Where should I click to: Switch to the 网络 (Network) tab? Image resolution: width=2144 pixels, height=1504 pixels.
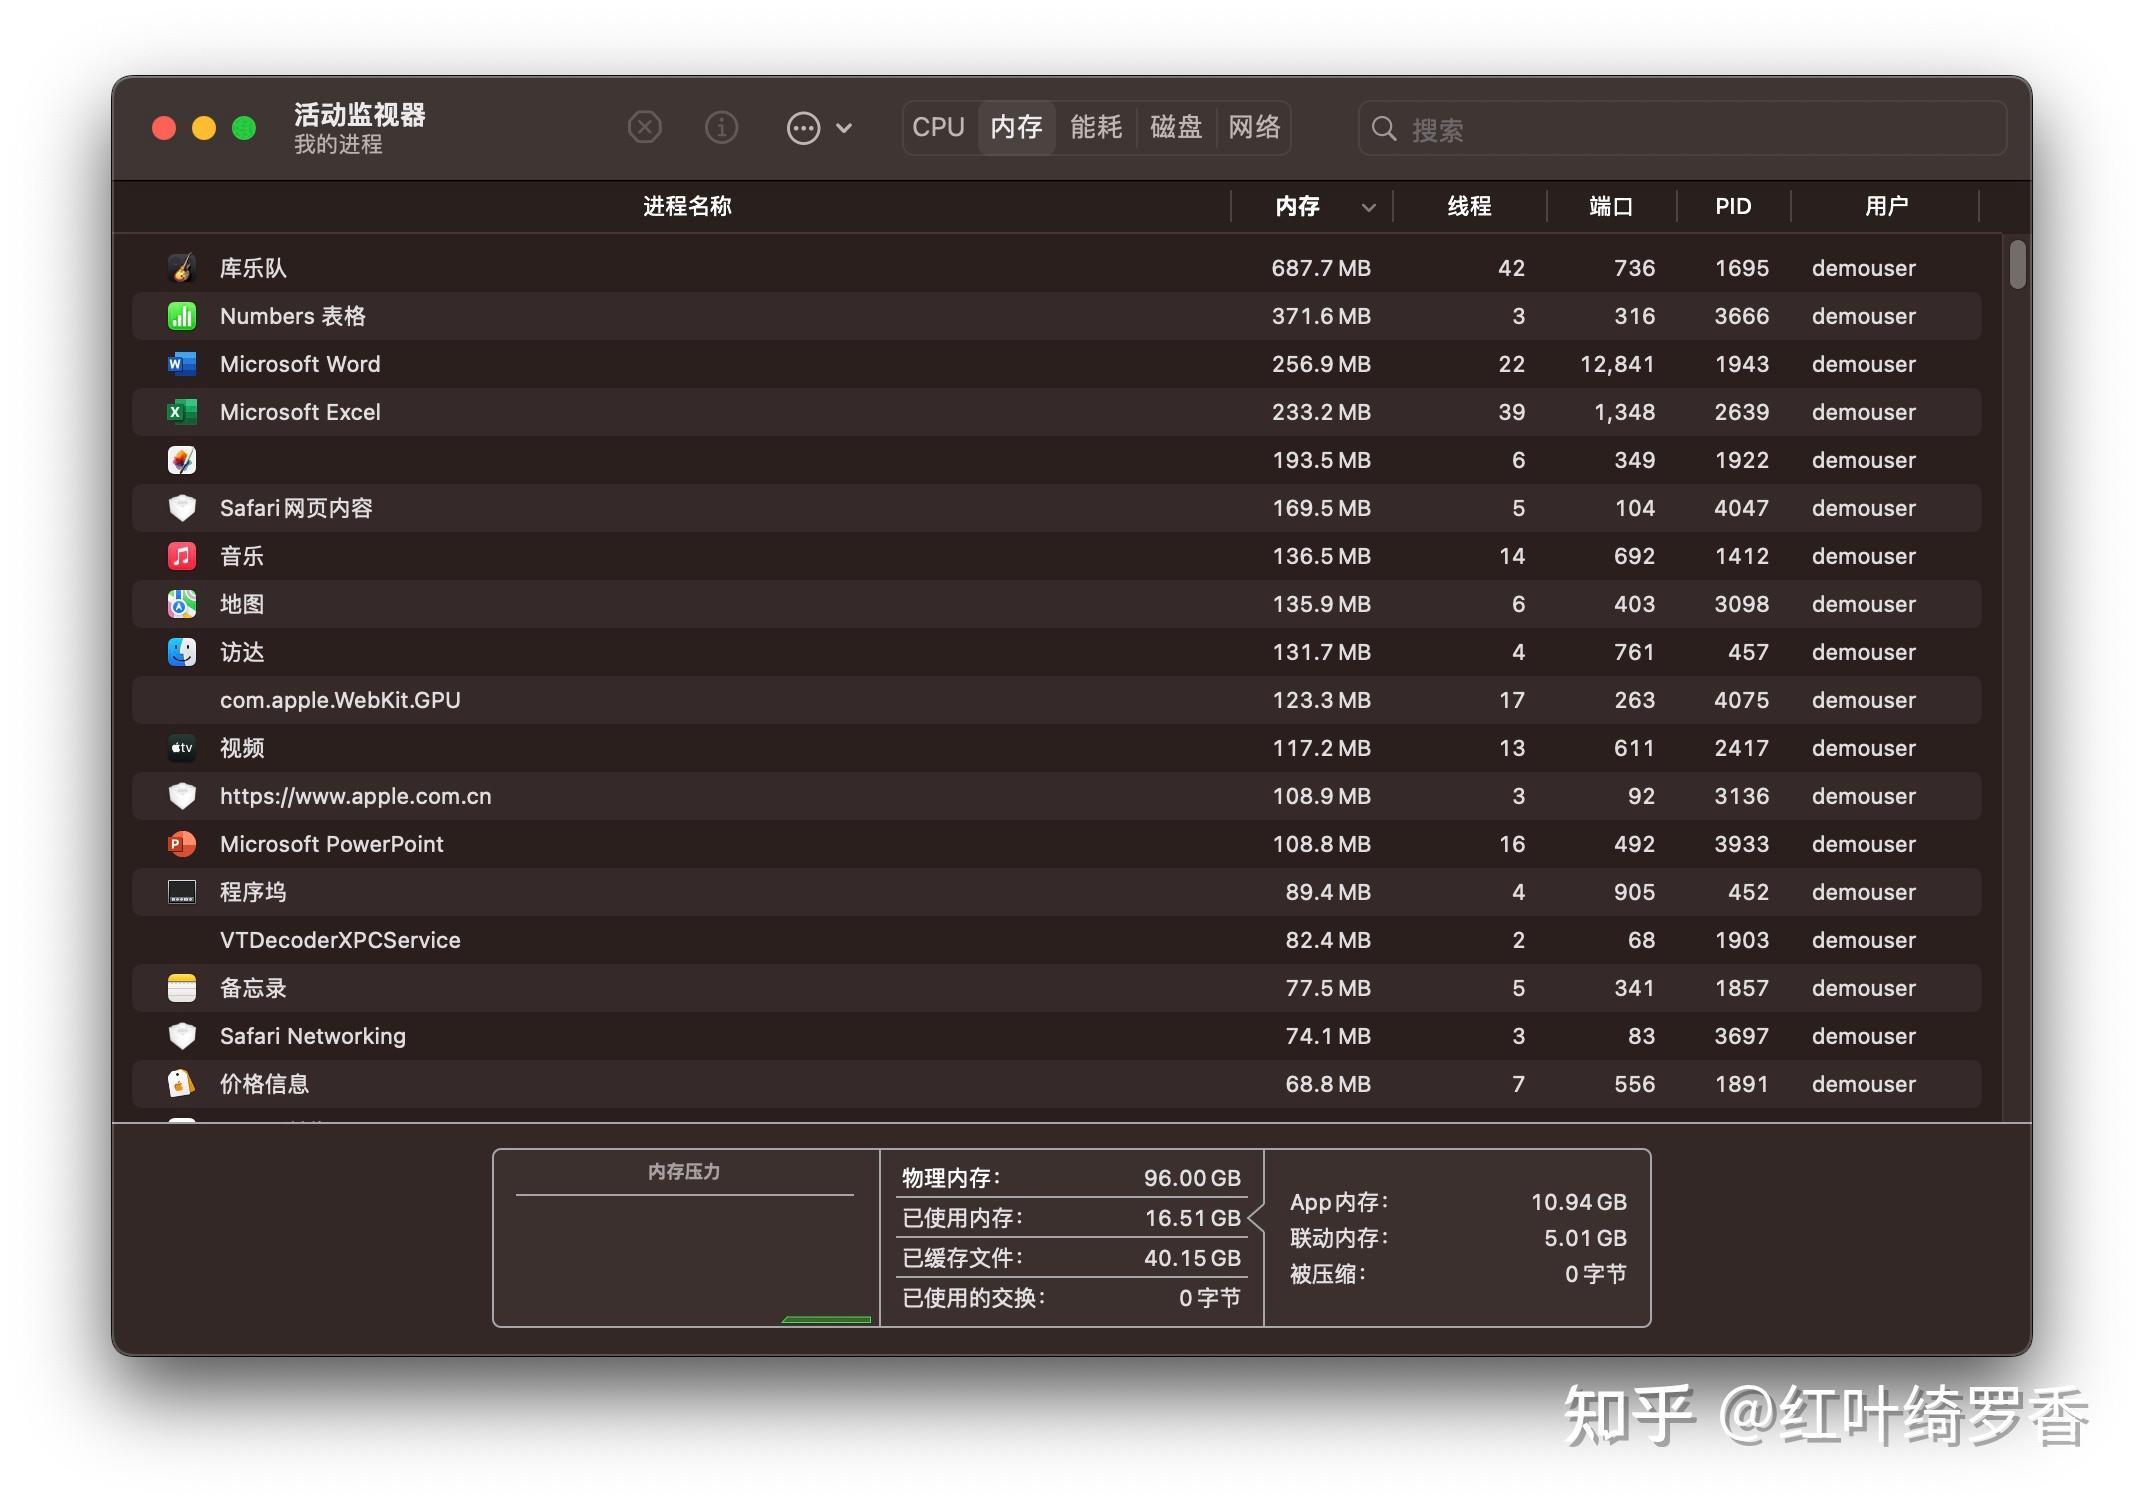[1254, 127]
